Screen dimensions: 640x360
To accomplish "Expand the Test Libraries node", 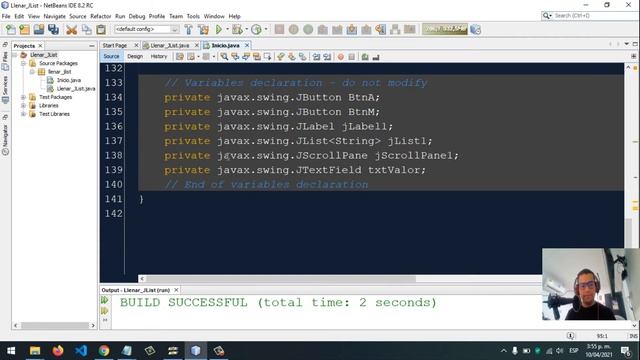I will click(24, 114).
